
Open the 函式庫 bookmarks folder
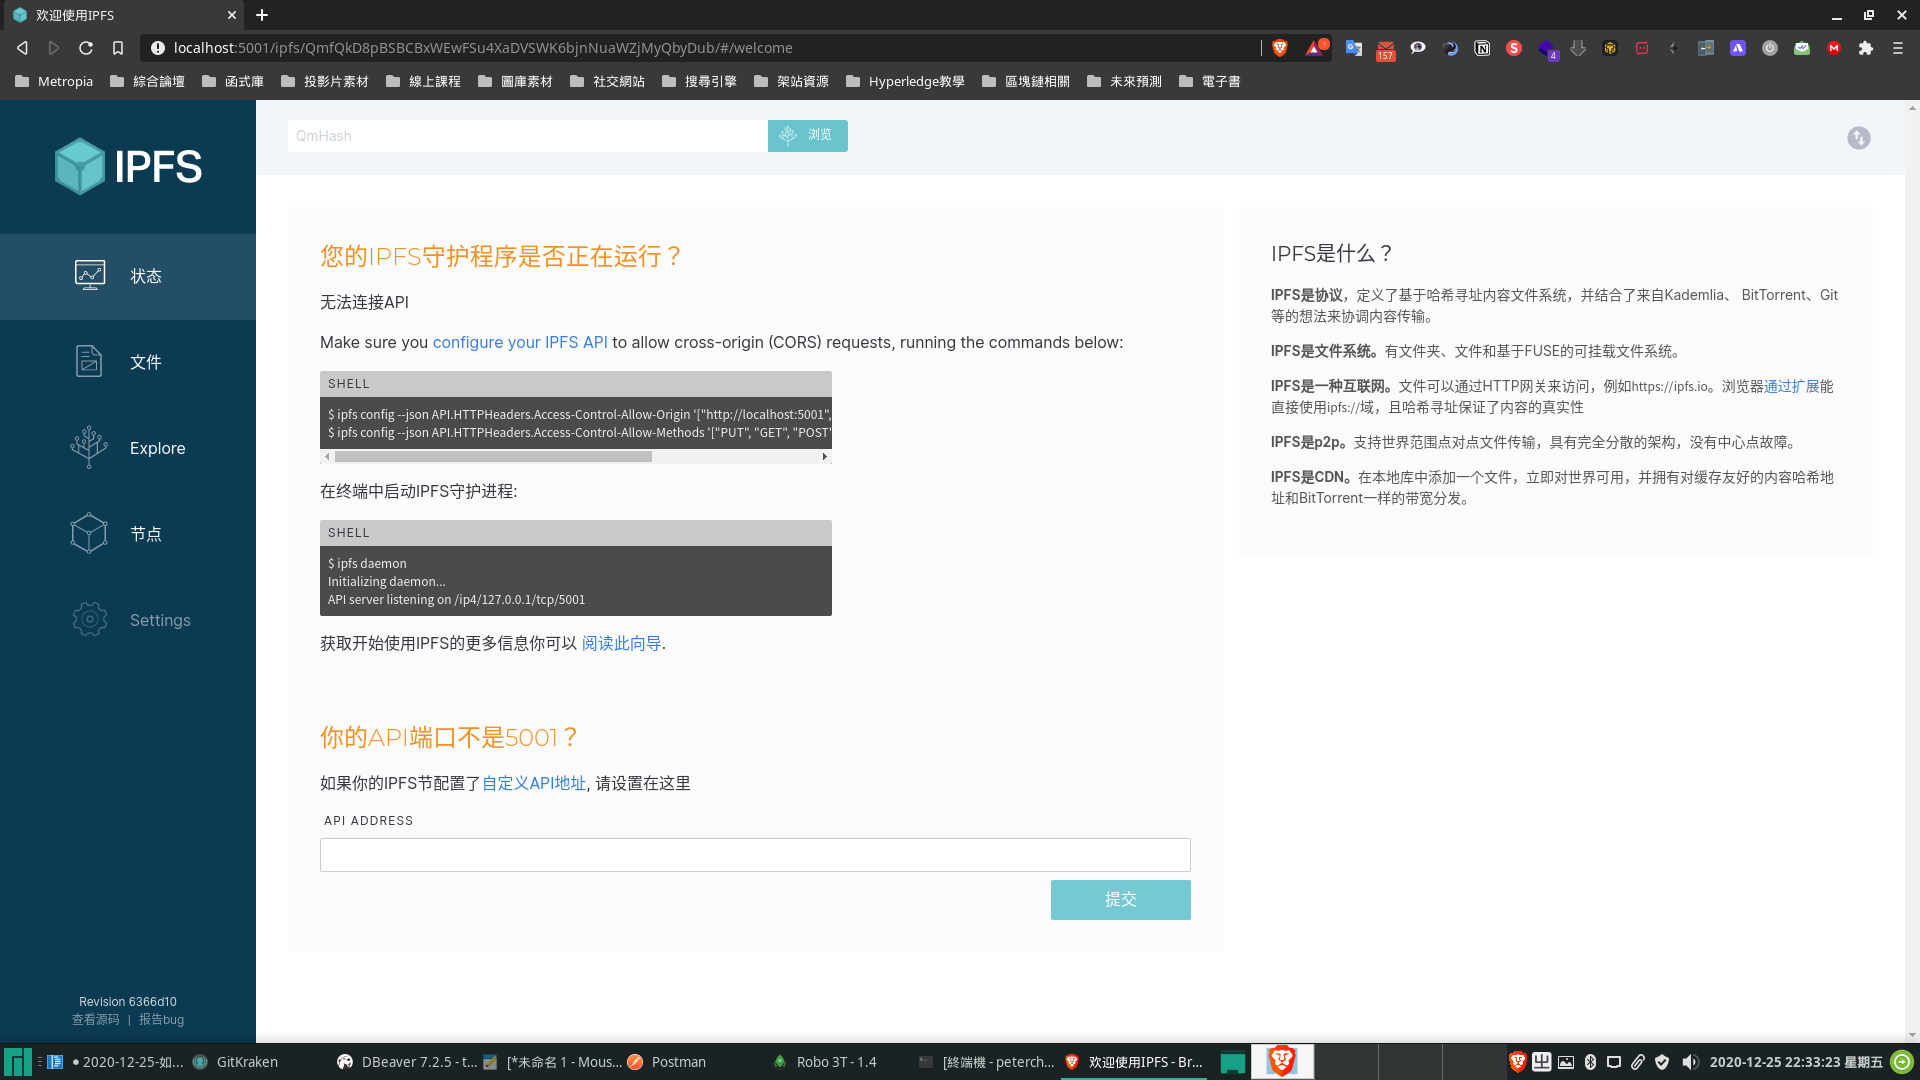click(x=233, y=82)
